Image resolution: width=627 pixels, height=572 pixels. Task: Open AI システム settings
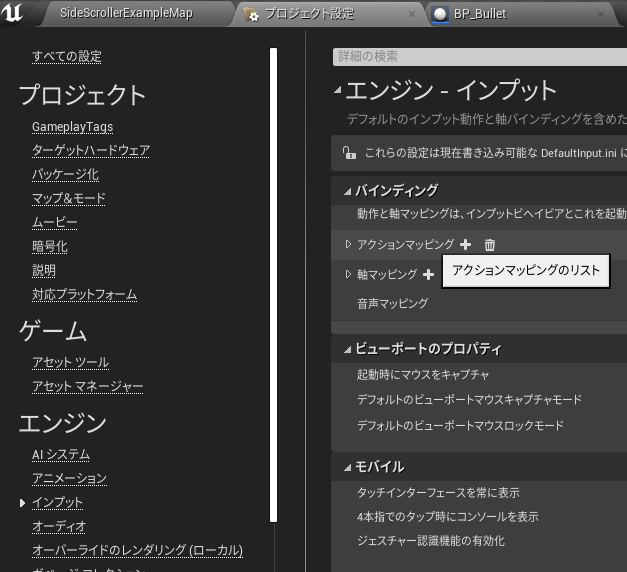[61, 454]
